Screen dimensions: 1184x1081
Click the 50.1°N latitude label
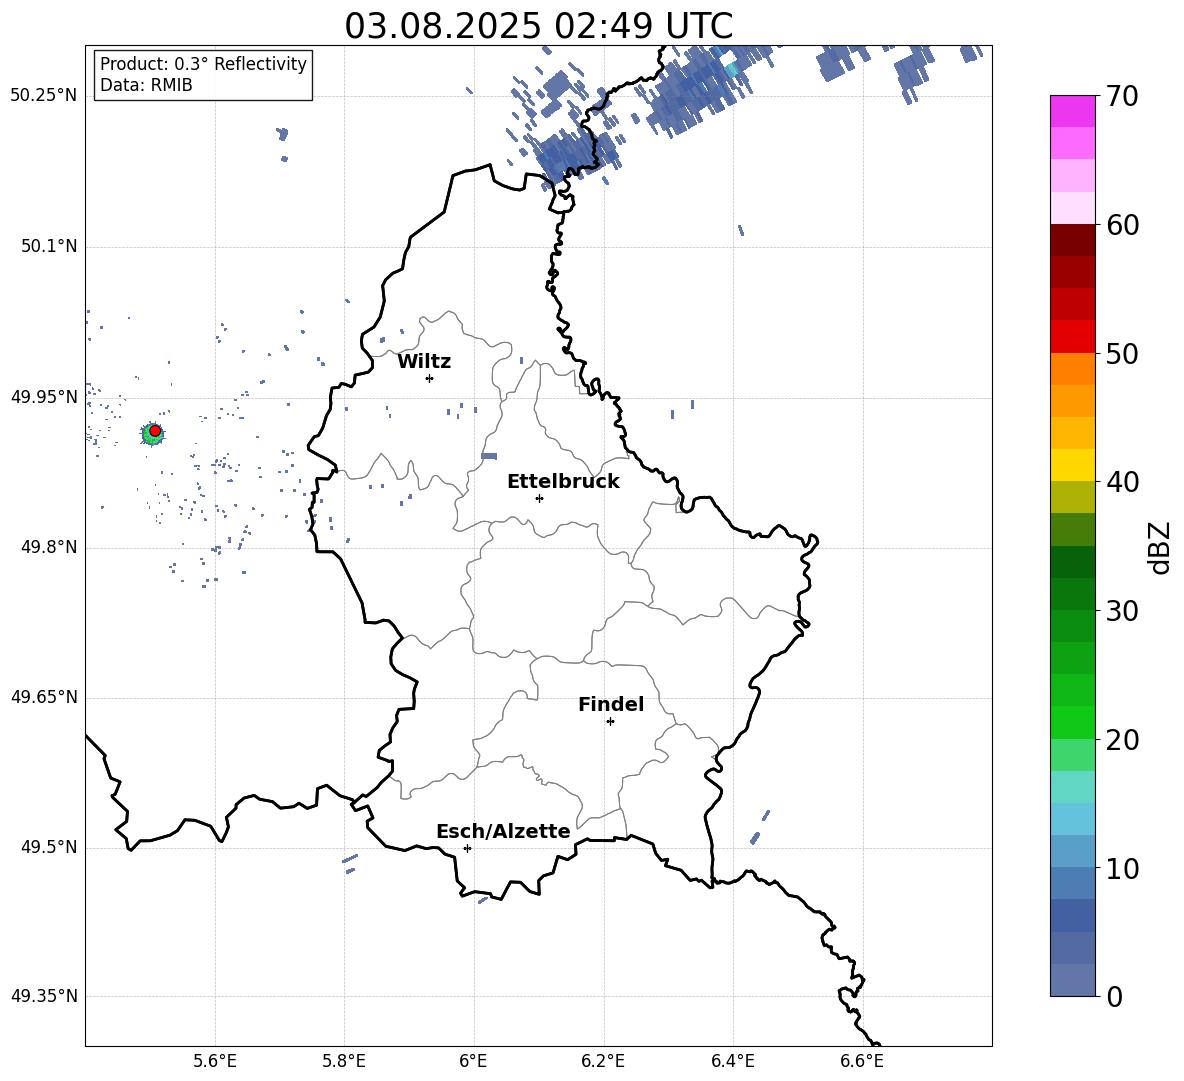[x=49, y=247]
